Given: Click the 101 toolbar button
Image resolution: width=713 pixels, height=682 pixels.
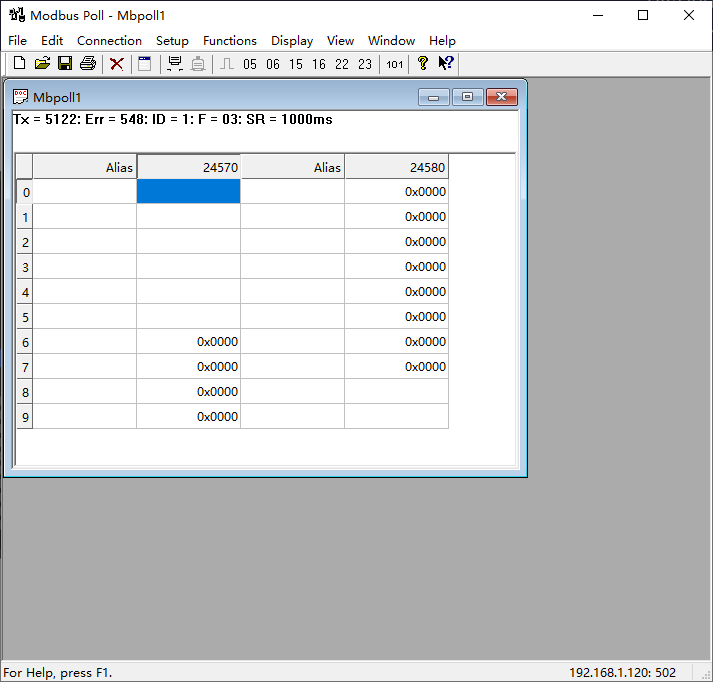Looking at the screenshot, I should [x=395, y=64].
